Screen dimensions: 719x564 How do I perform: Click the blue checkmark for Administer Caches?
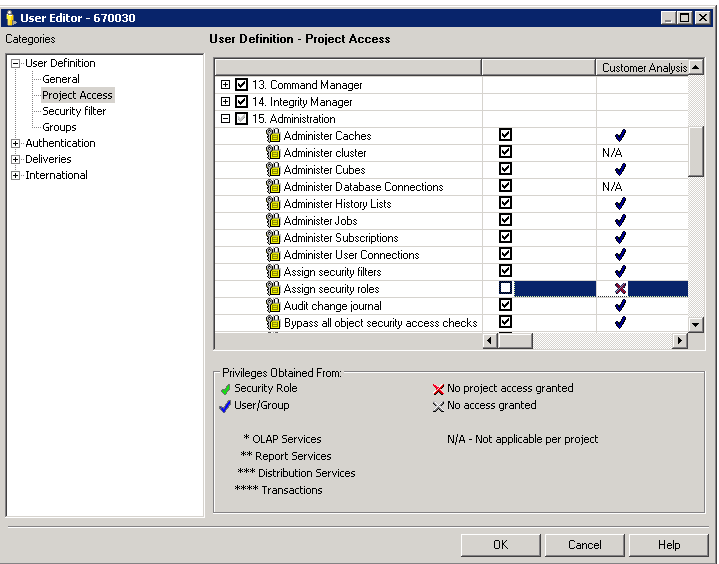620,135
